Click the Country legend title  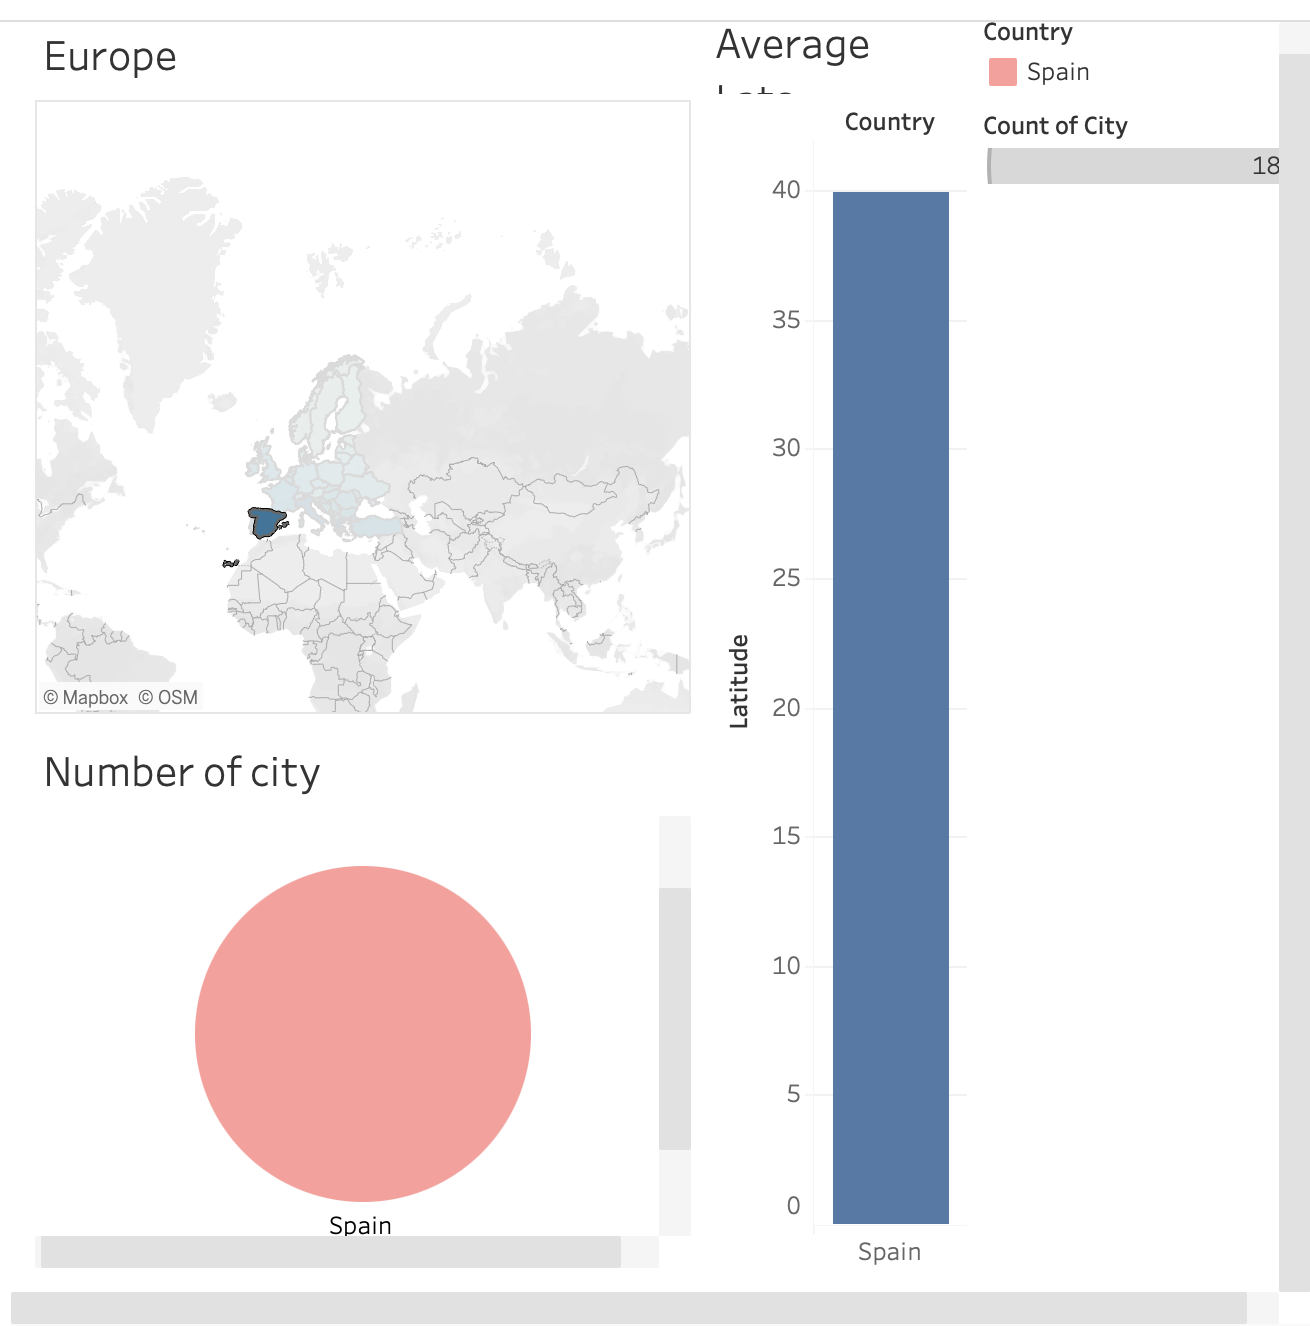(x=1028, y=32)
